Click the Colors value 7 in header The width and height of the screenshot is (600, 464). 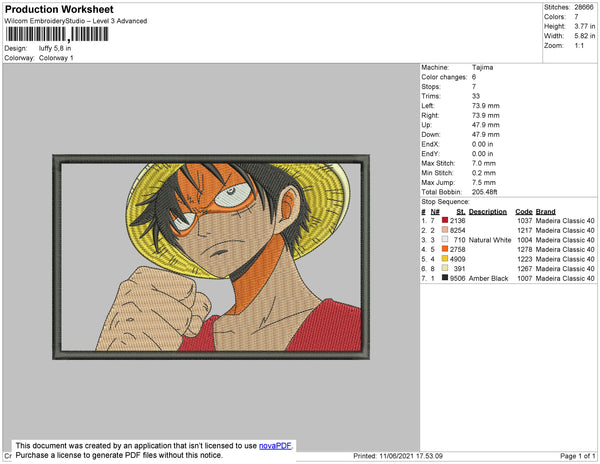(576, 17)
